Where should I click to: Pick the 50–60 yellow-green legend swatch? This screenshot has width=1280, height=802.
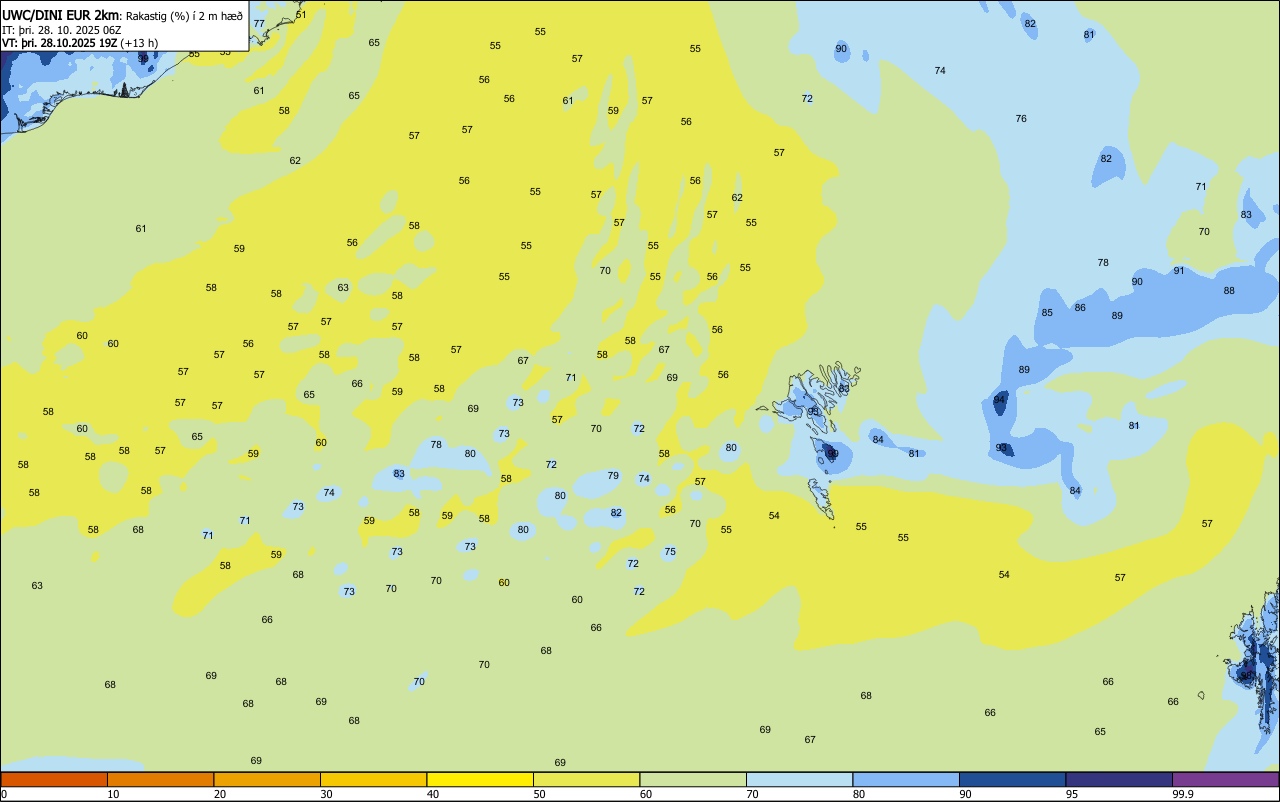coord(586,779)
